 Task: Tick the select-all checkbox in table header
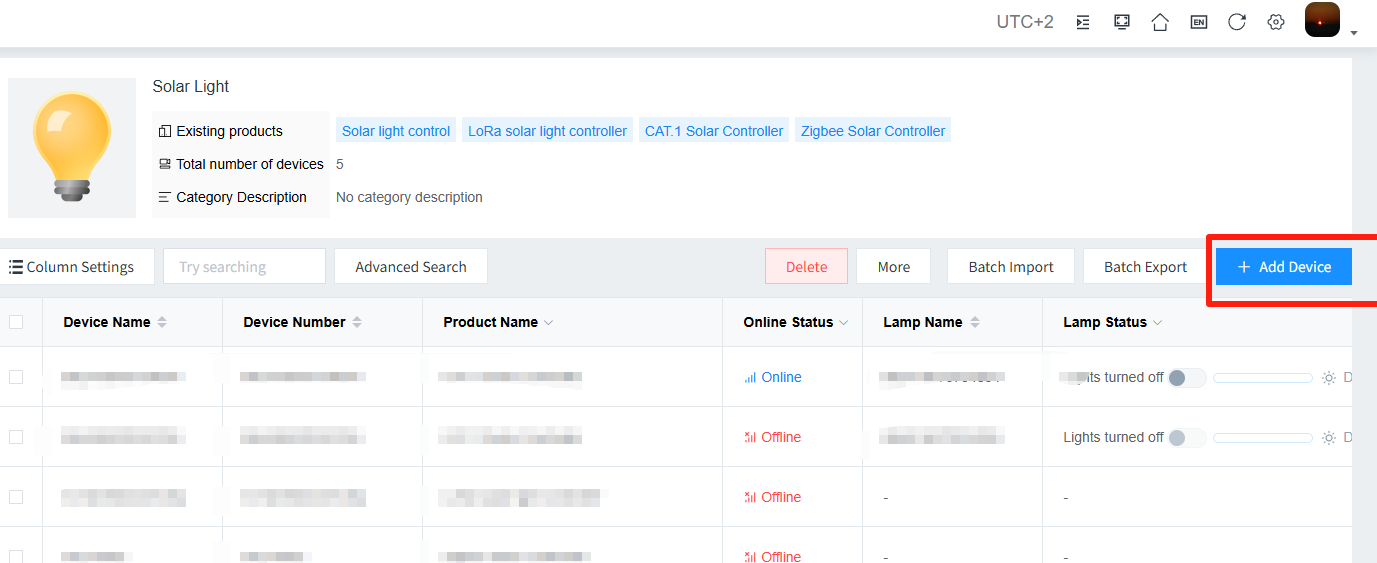coord(16,322)
